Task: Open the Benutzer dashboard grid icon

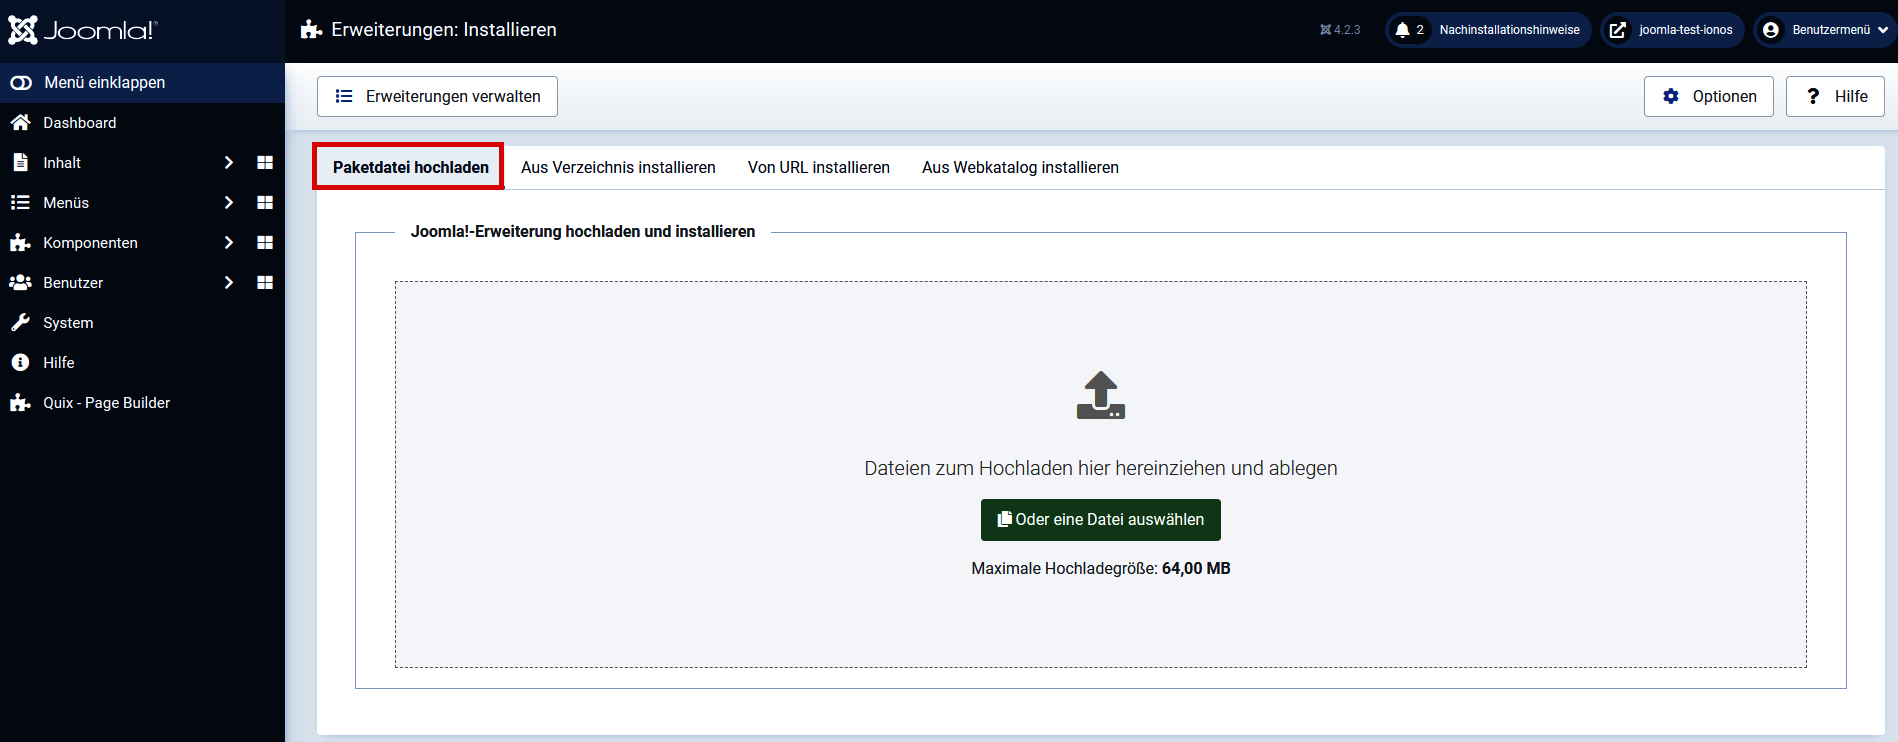Action: point(265,283)
